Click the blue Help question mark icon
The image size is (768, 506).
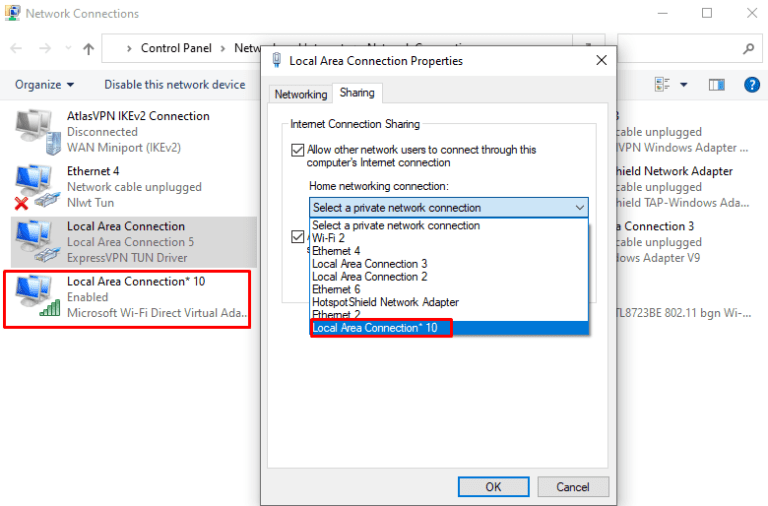point(751,85)
